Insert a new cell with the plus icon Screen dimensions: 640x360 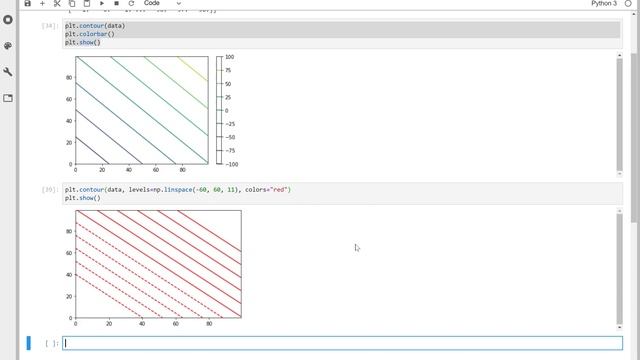pyautogui.click(x=42, y=3)
